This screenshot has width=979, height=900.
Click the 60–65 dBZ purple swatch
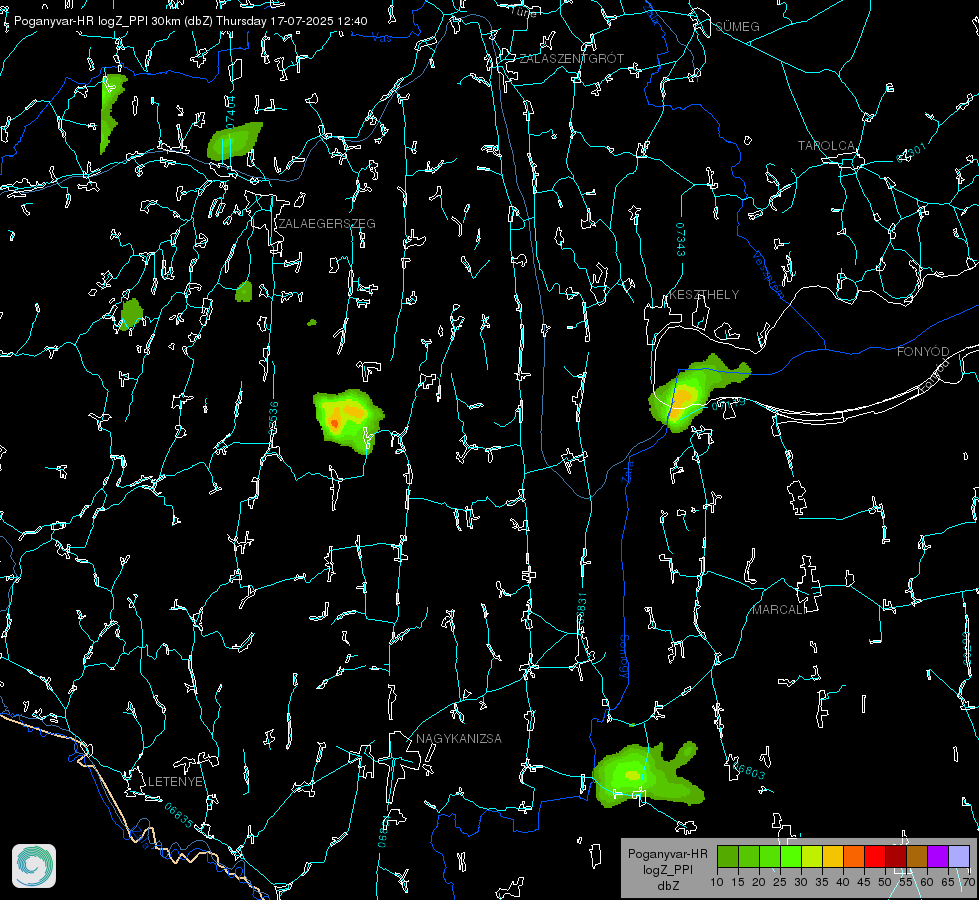click(x=938, y=856)
